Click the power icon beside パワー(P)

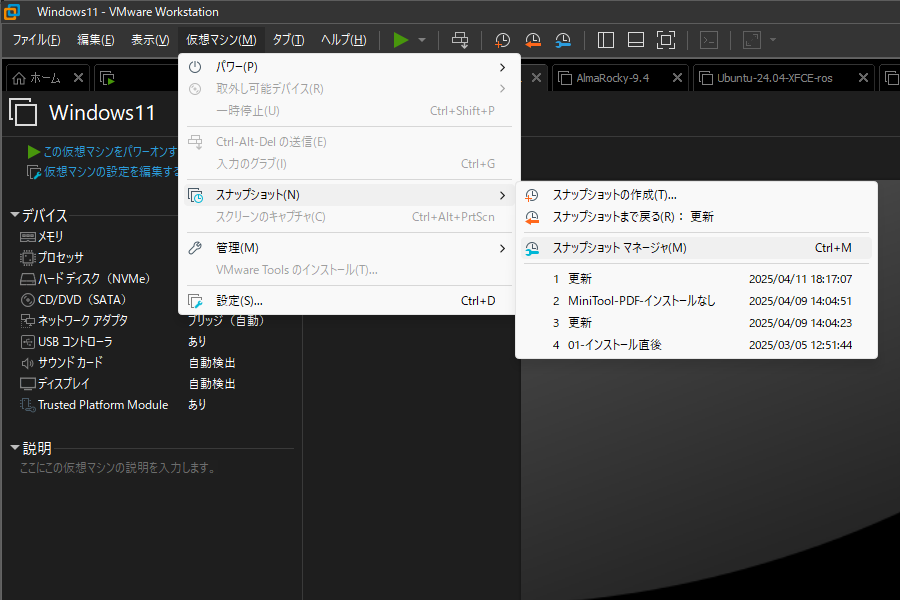click(195, 67)
